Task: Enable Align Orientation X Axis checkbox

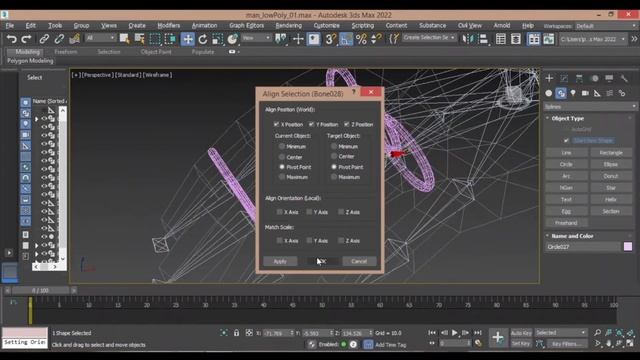Action: point(280,212)
